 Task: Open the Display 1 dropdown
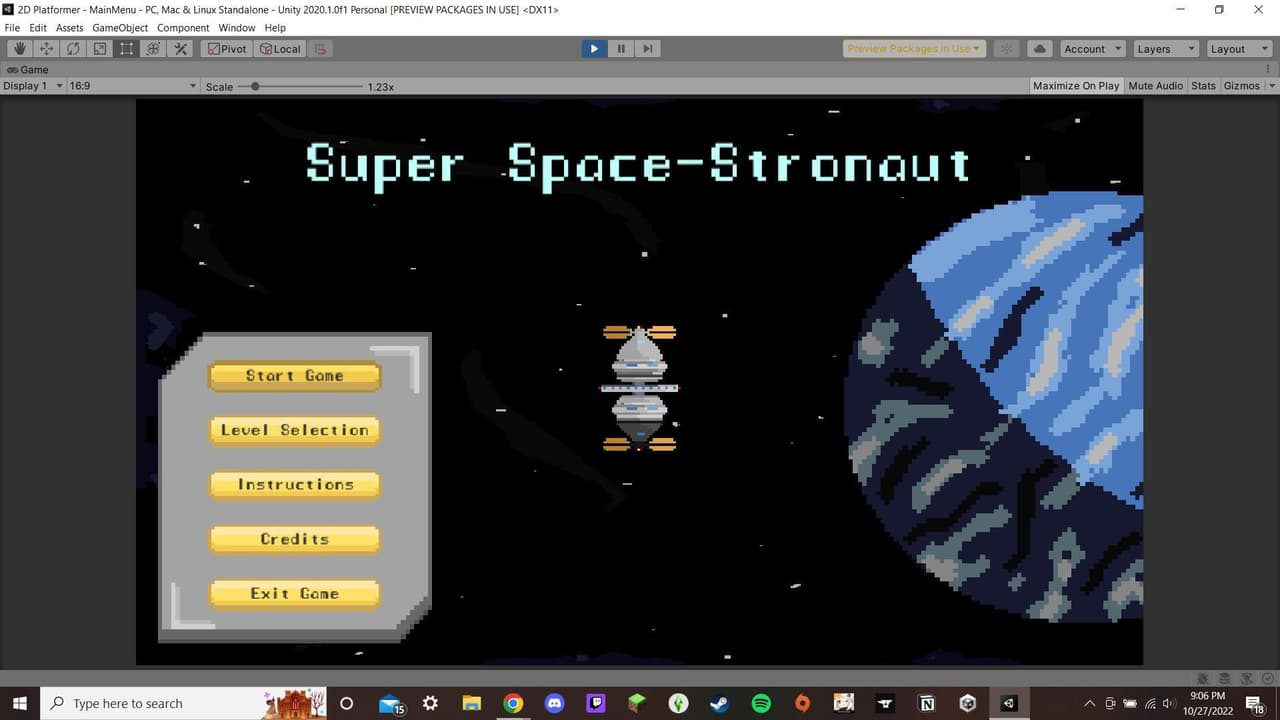pos(32,86)
